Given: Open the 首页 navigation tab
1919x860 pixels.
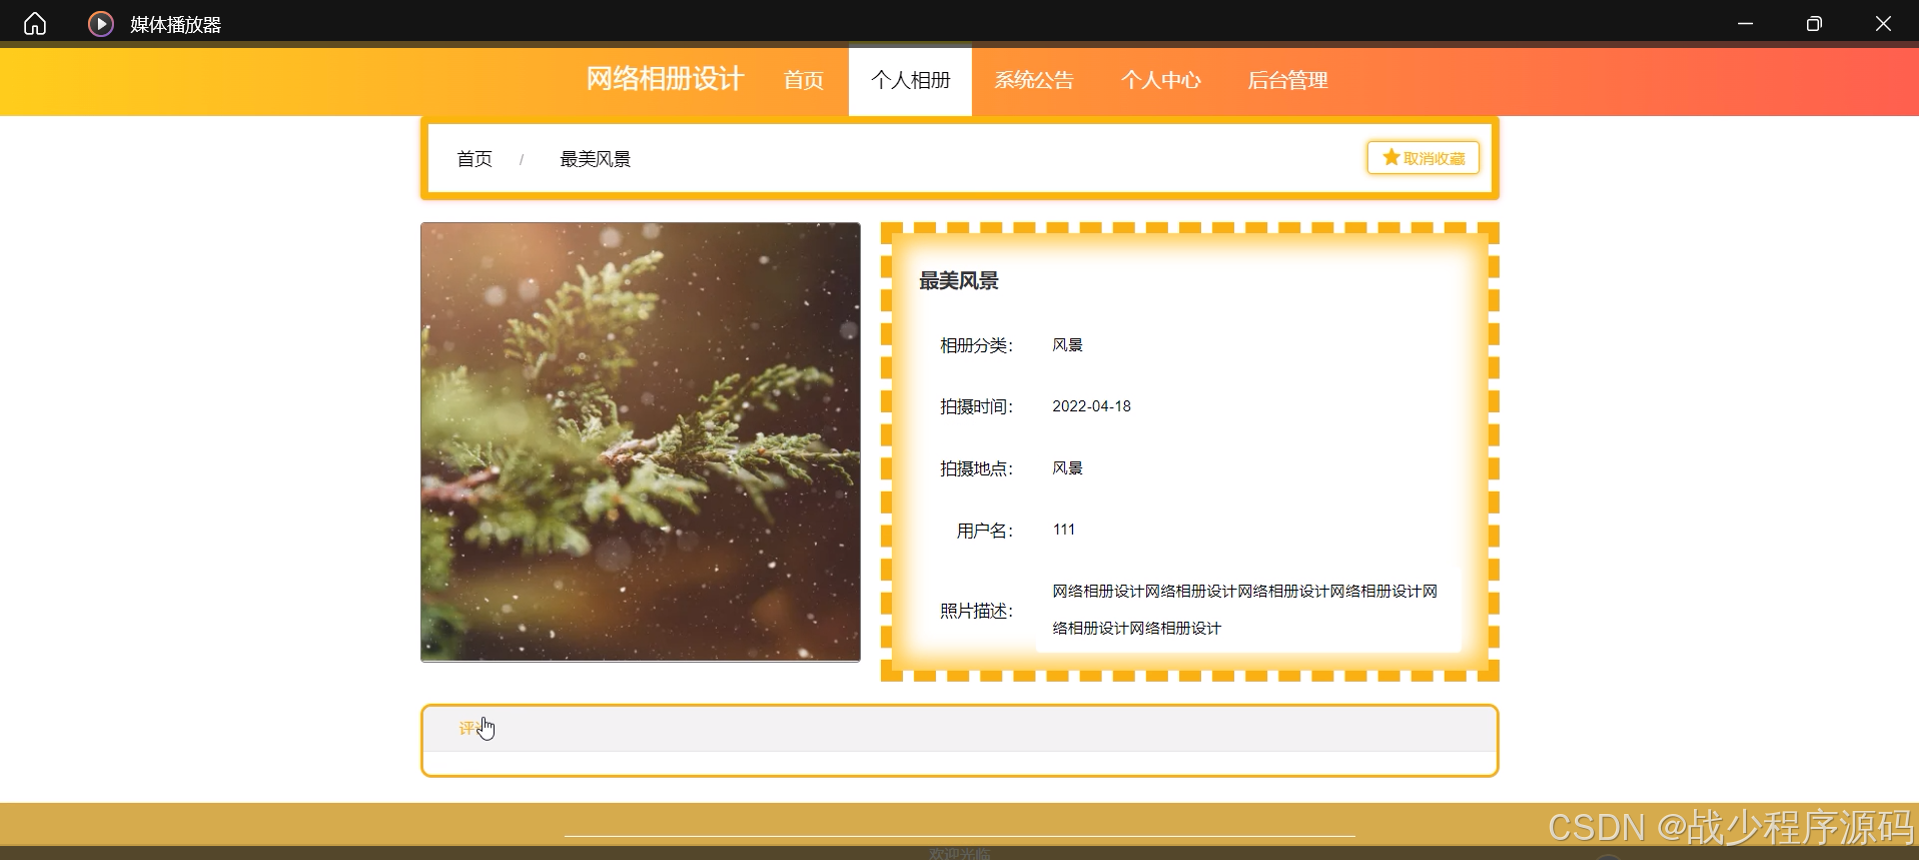Looking at the screenshot, I should coord(803,80).
